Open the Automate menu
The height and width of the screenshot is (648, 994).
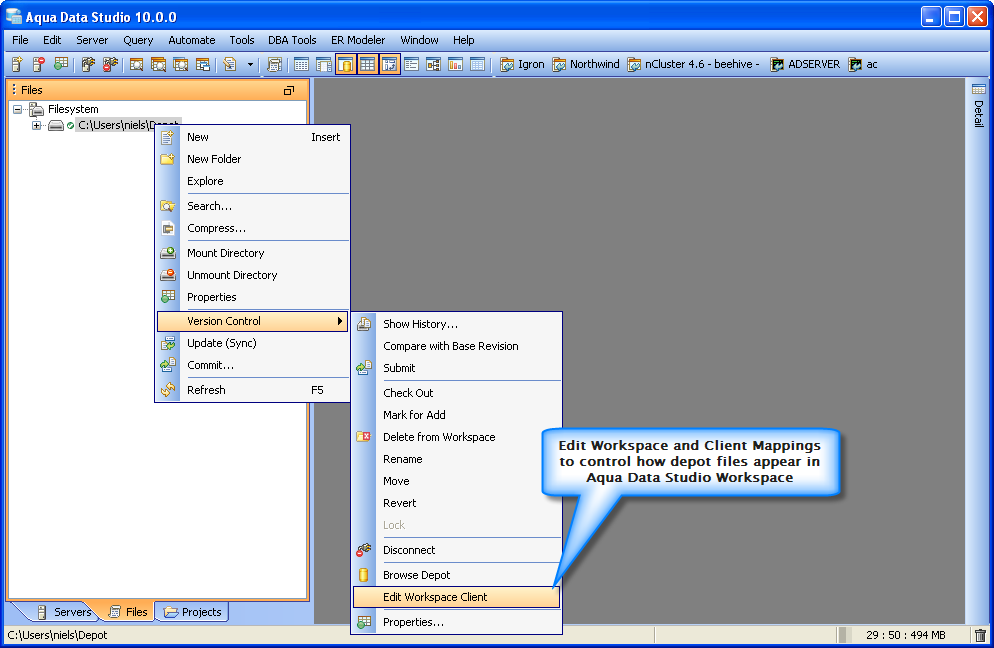pyautogui.click(x=191, y=40)
